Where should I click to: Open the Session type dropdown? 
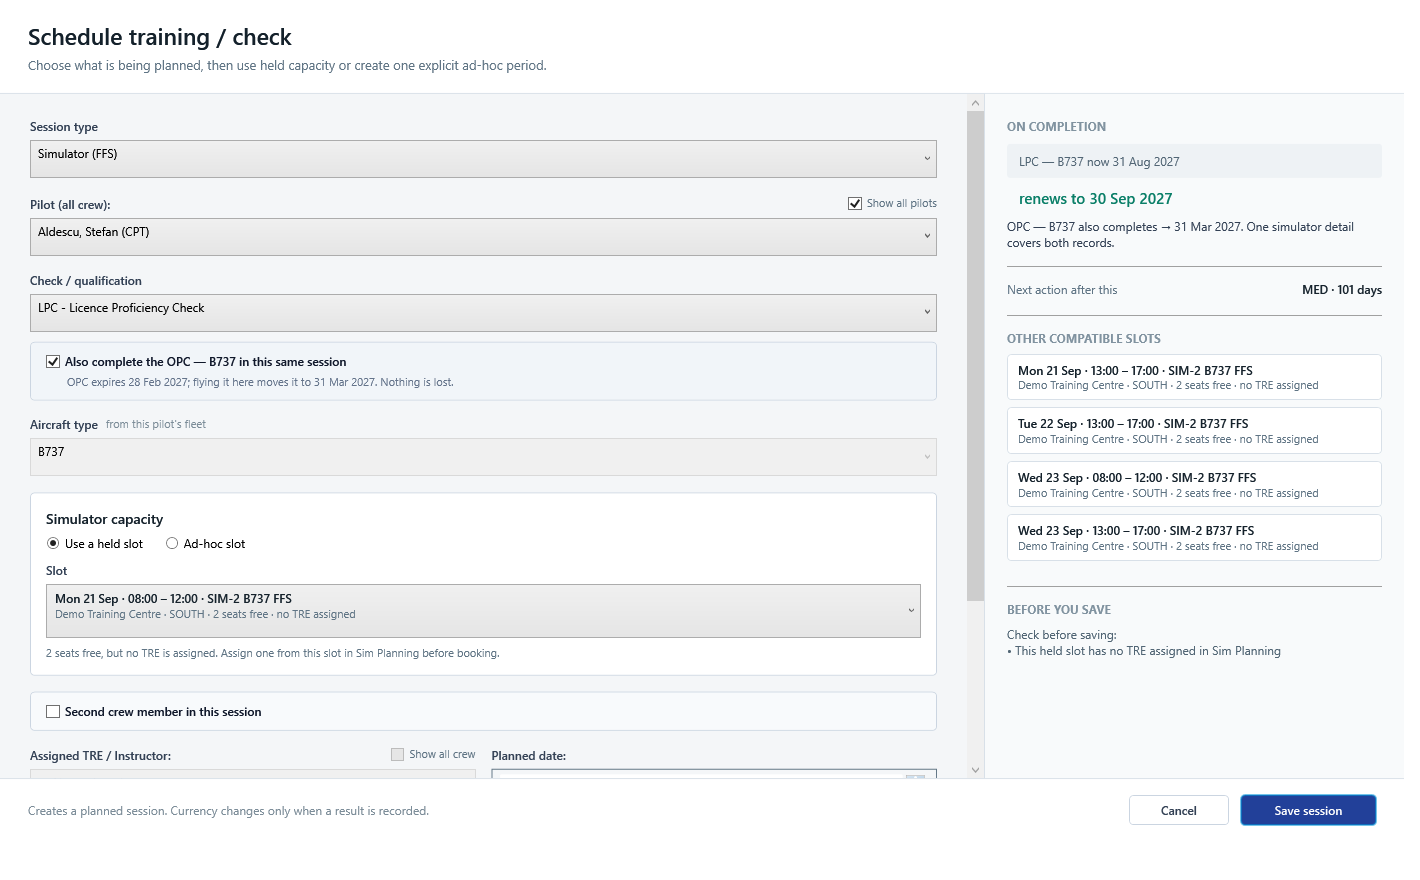[483, 159]
